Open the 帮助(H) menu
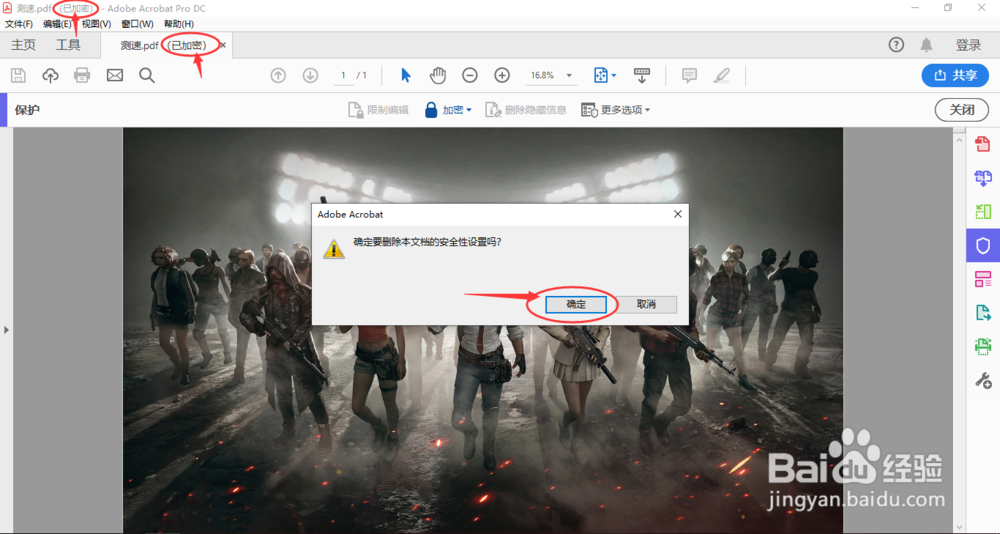This screenshot has height=534, width=1000. coord(179,24)
